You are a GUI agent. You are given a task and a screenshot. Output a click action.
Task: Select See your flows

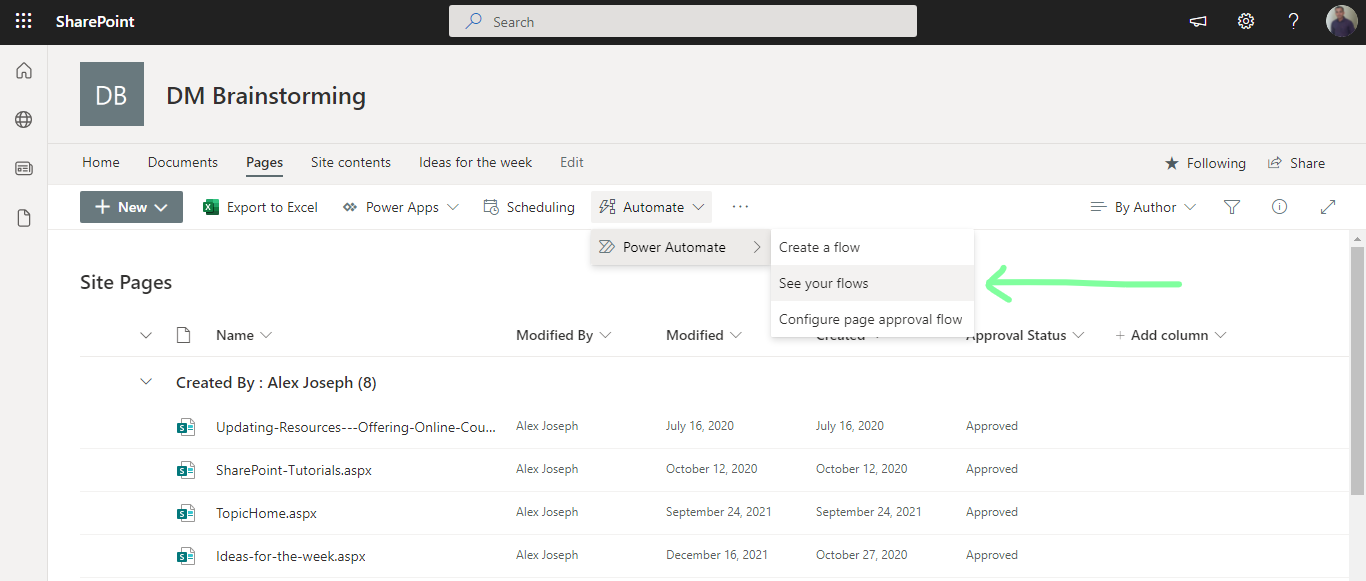click(872, 283)
